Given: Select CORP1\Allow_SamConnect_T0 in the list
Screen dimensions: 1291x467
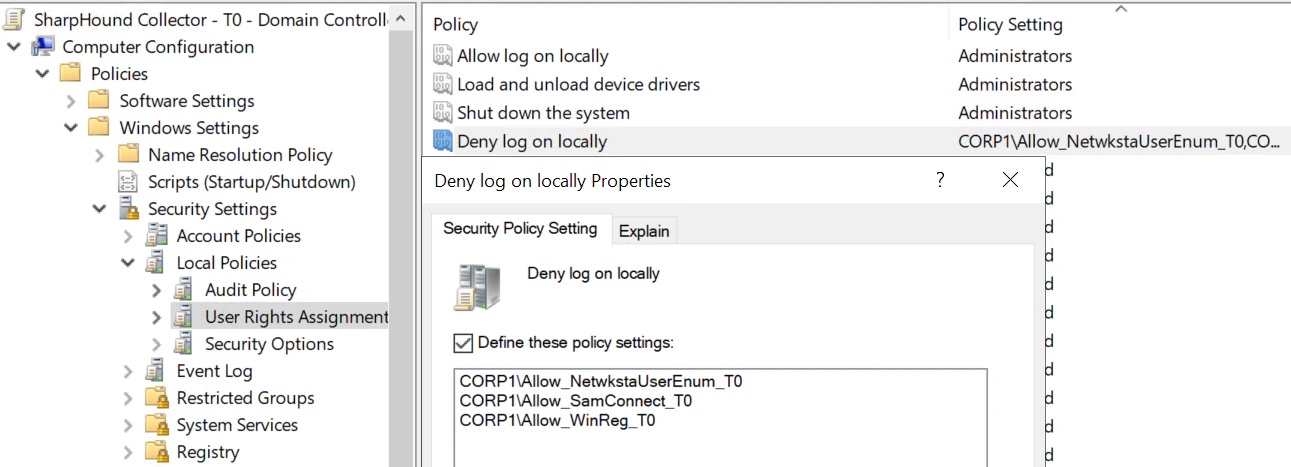Looking at the screenshot, I should [576, 400].
